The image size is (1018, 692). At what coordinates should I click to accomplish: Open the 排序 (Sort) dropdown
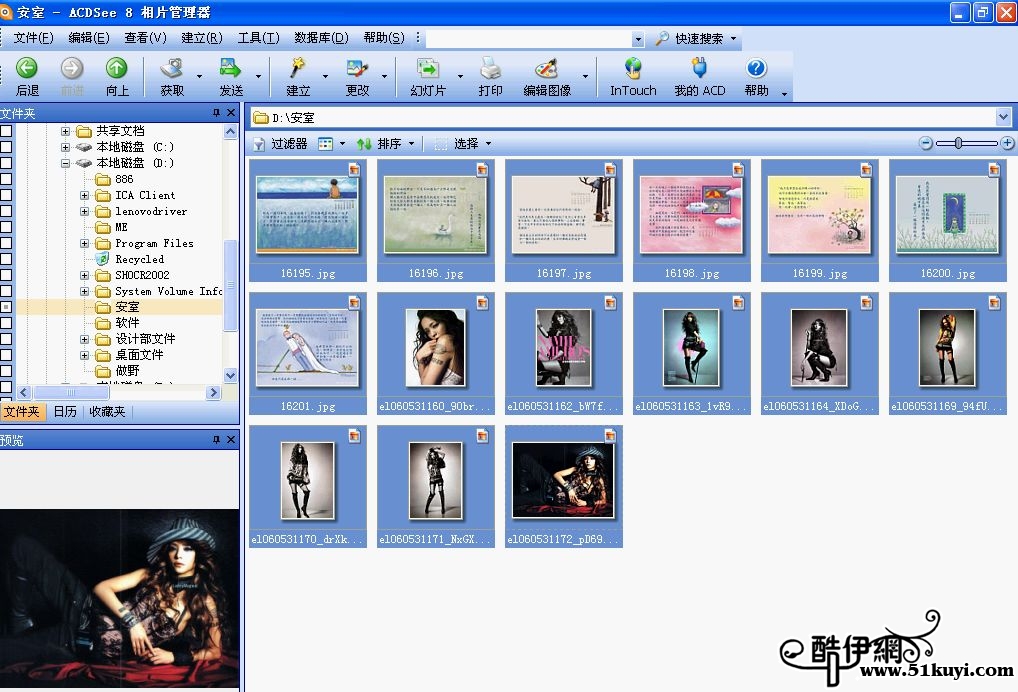[386, 144]
